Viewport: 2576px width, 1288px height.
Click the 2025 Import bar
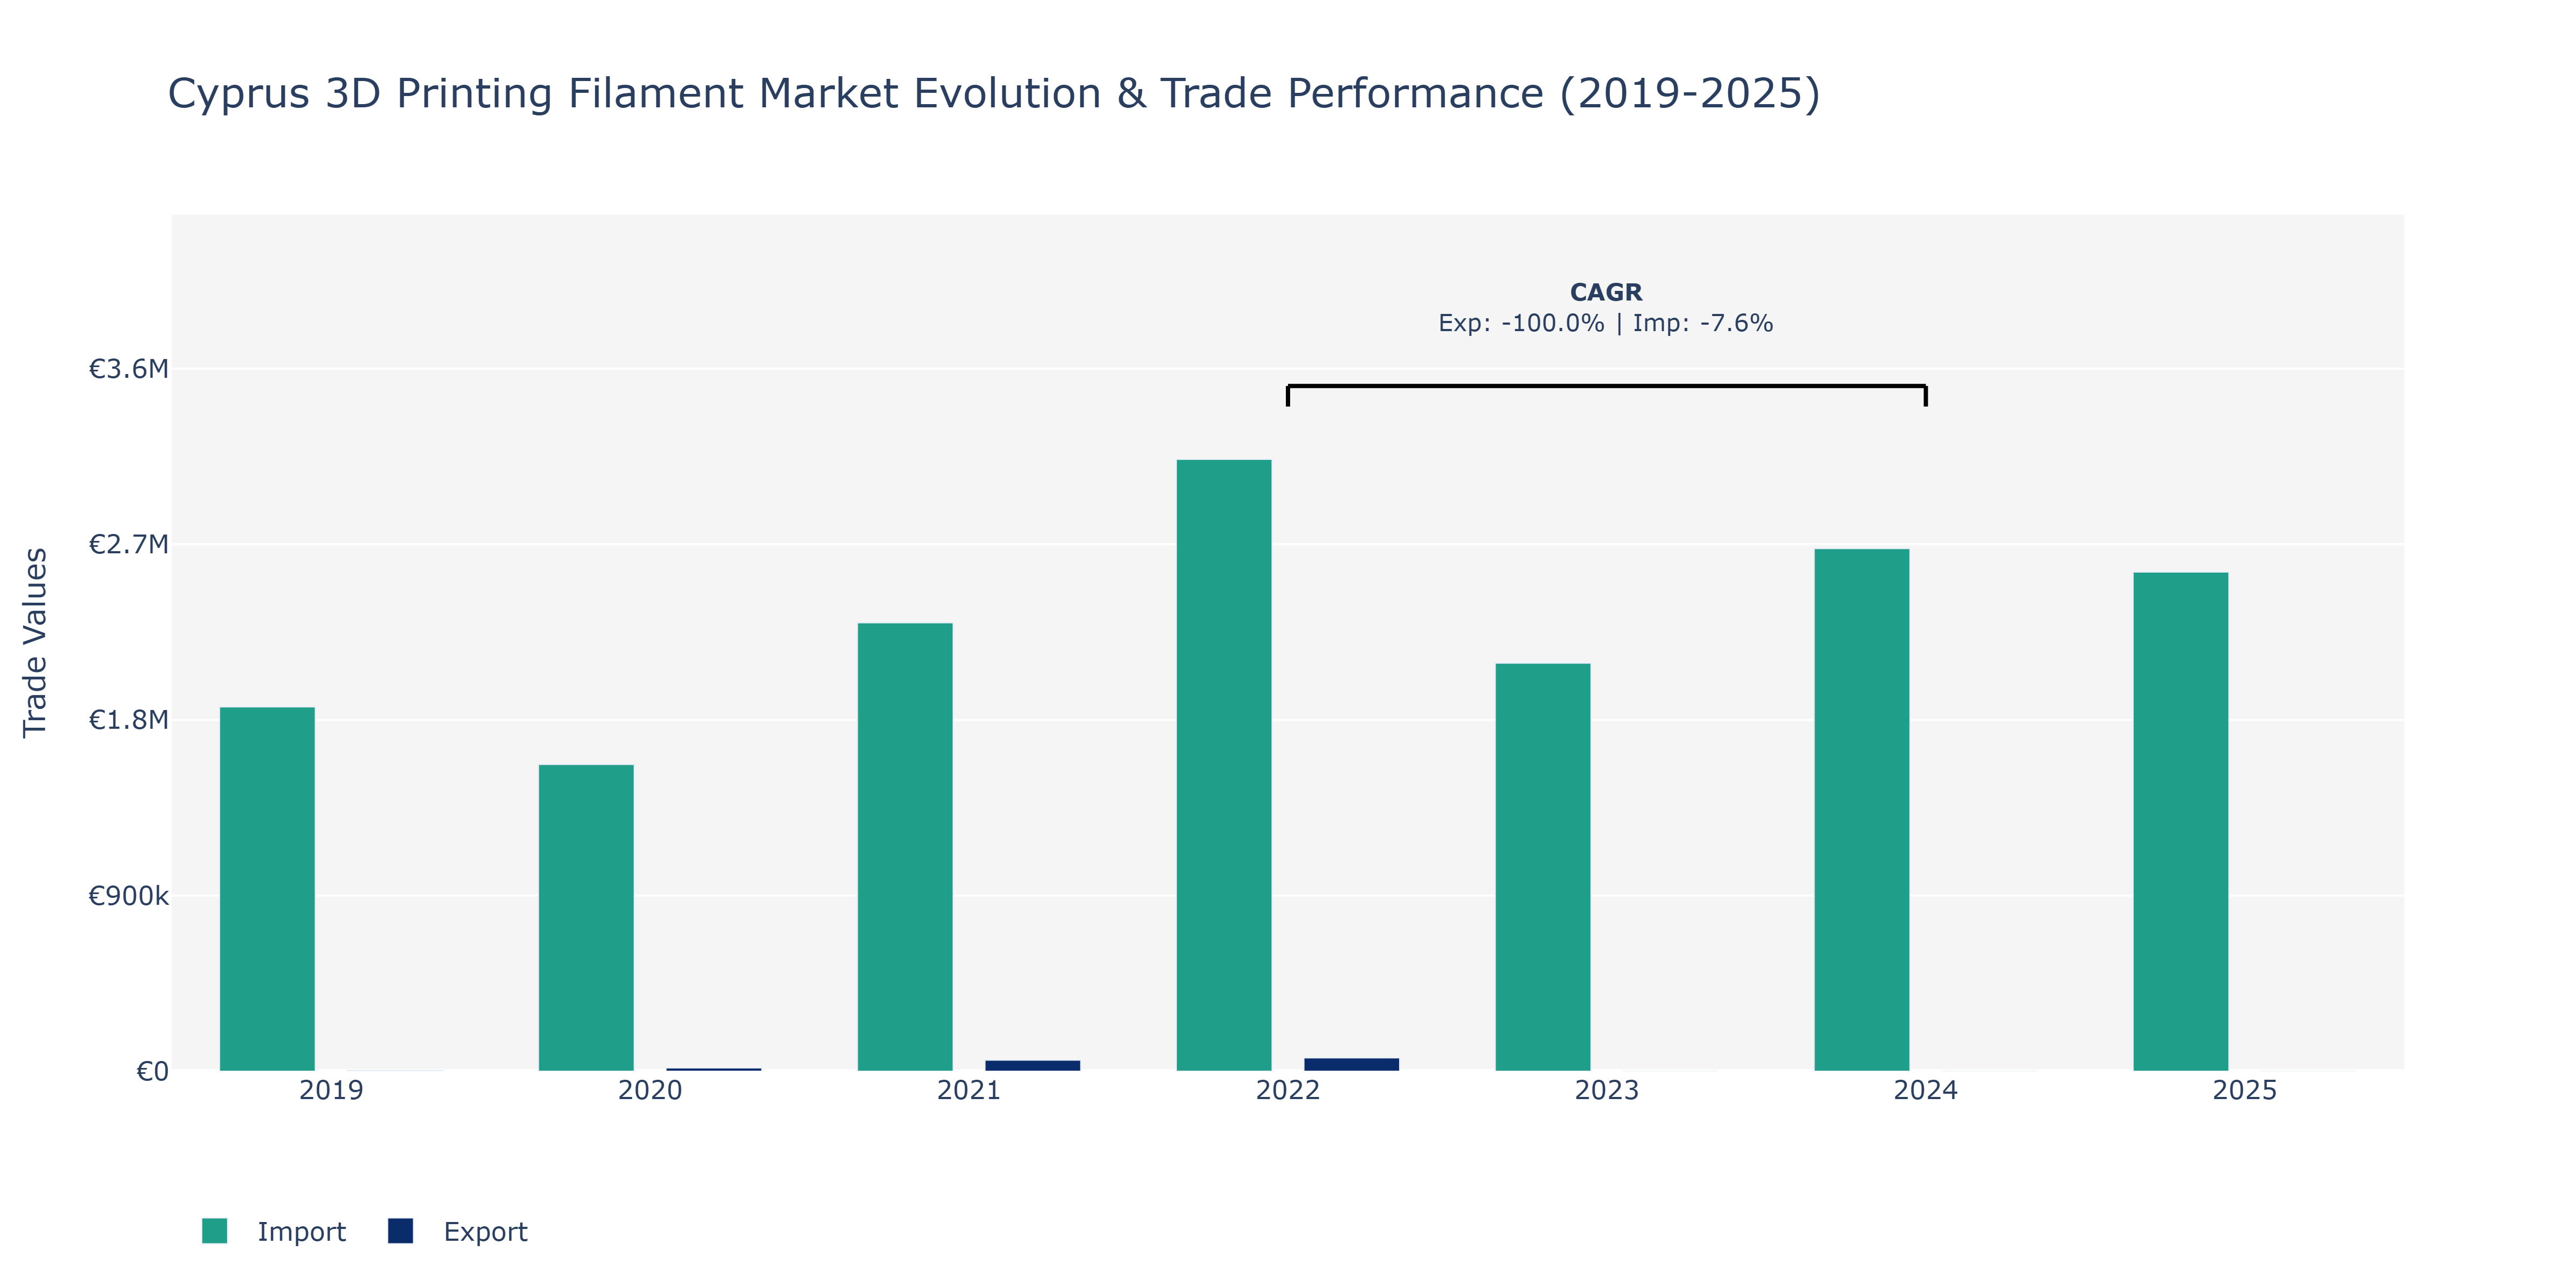(x=2181, y=822)
